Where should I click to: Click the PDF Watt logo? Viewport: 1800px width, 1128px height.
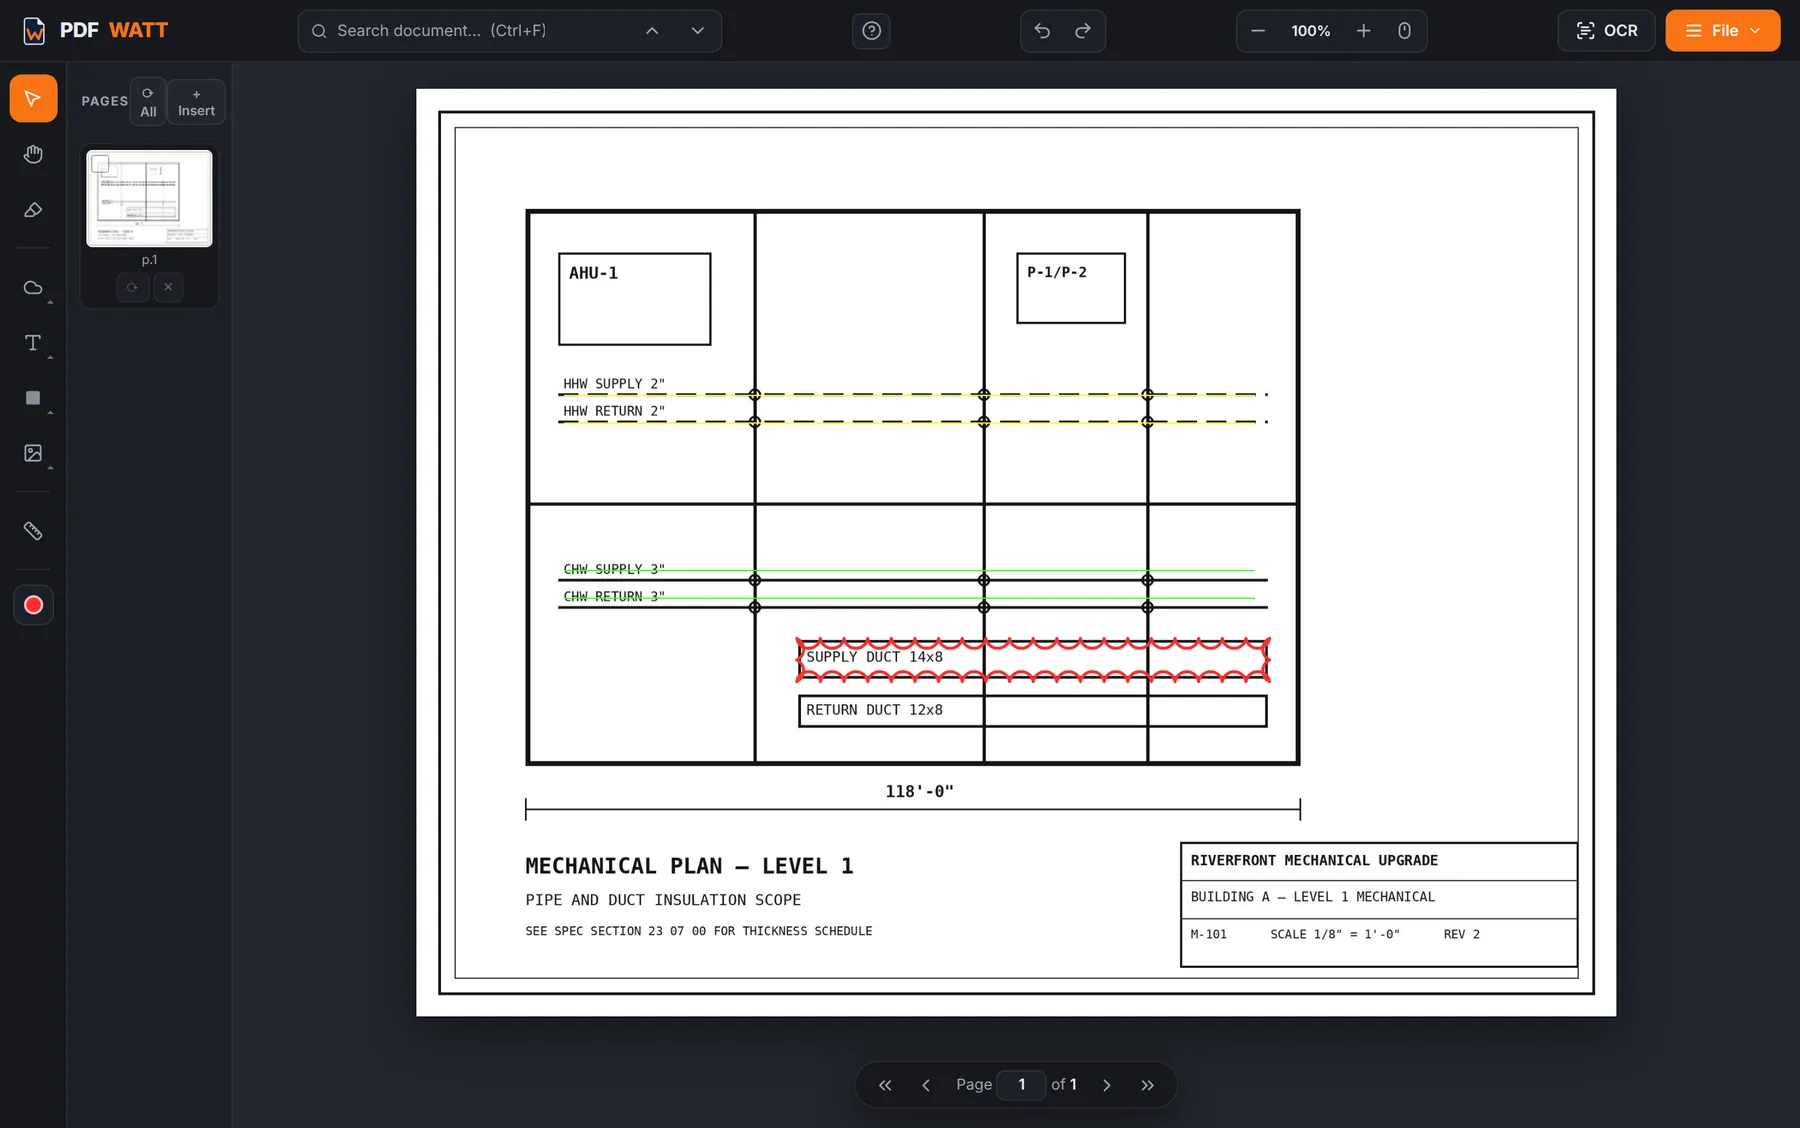(95, 31)
